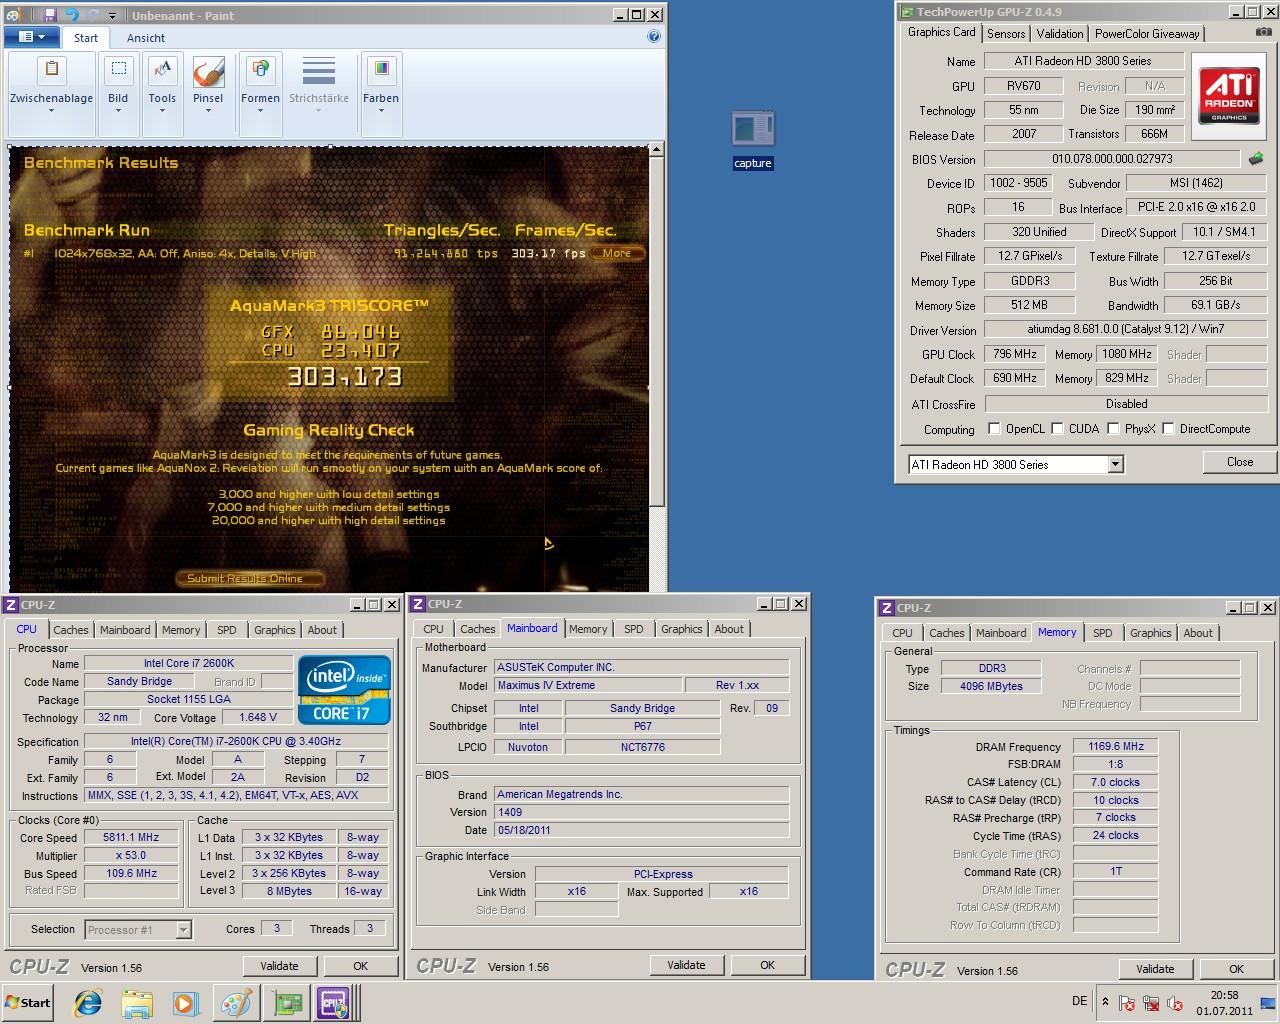Click OK in the right CPU-Z memory window
The height and width of the screenshot is (1024, 1280).
click(x=1237, y=969)
